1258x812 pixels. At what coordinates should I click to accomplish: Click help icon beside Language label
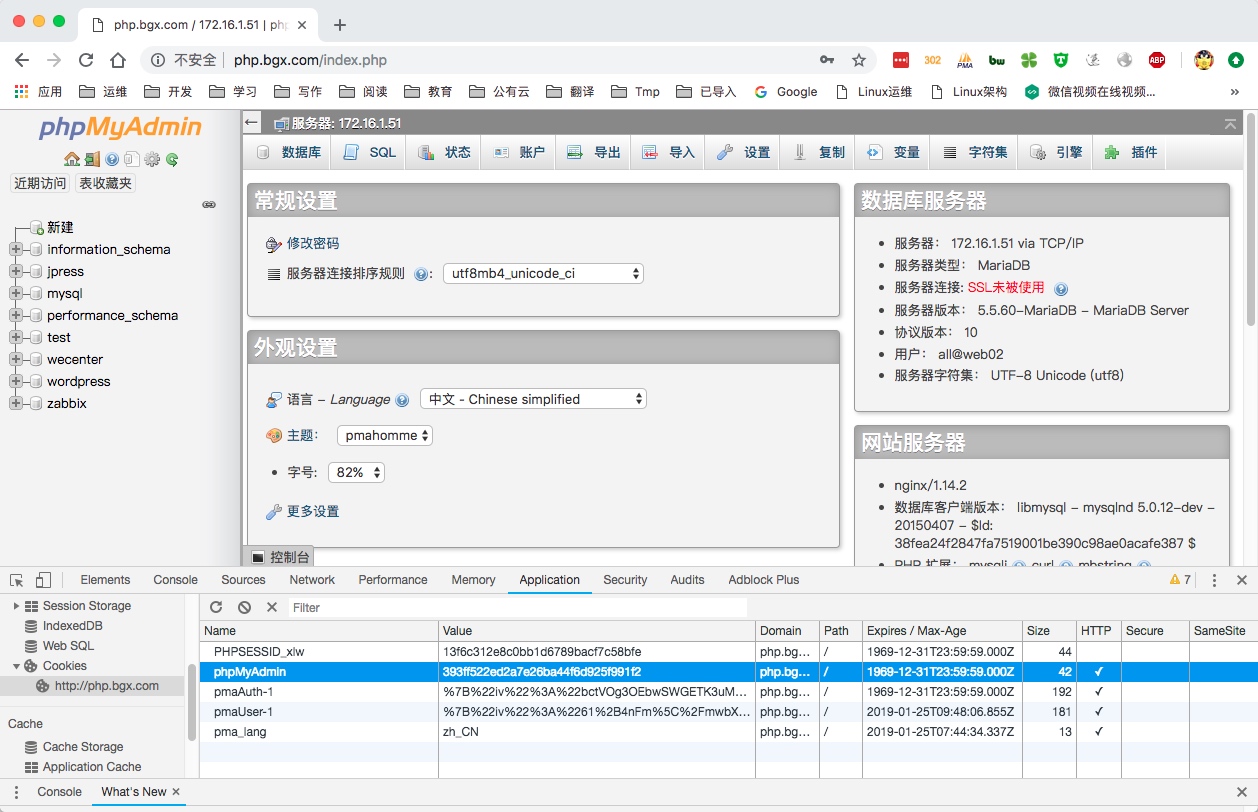point(402,400)
